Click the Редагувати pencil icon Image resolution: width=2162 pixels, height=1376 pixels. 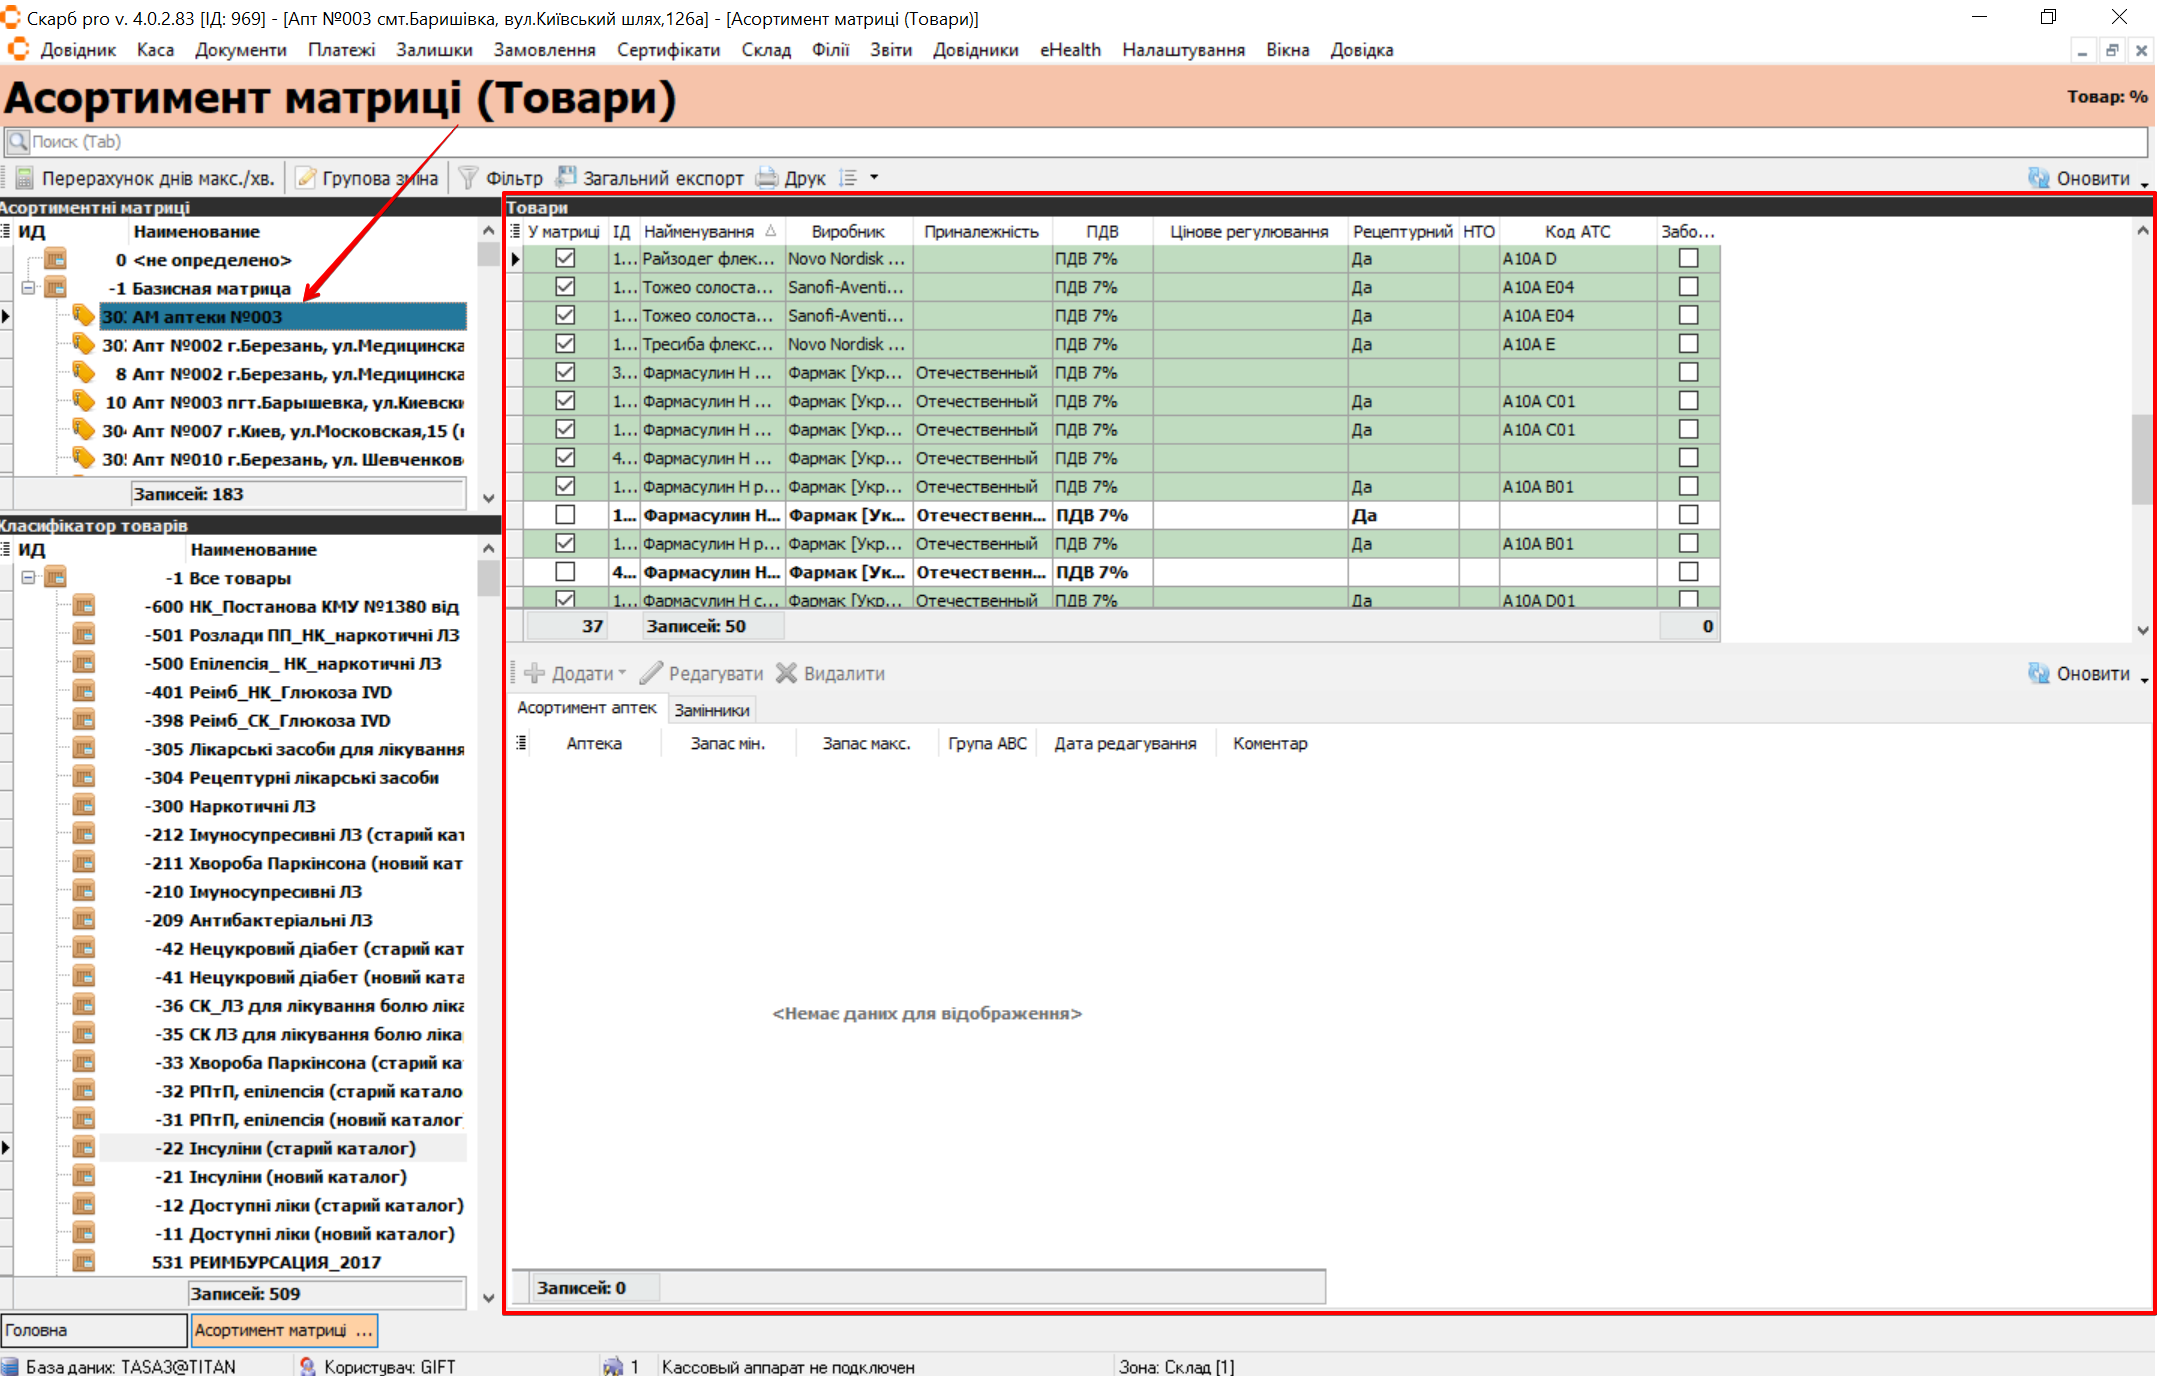pos(652,673)
